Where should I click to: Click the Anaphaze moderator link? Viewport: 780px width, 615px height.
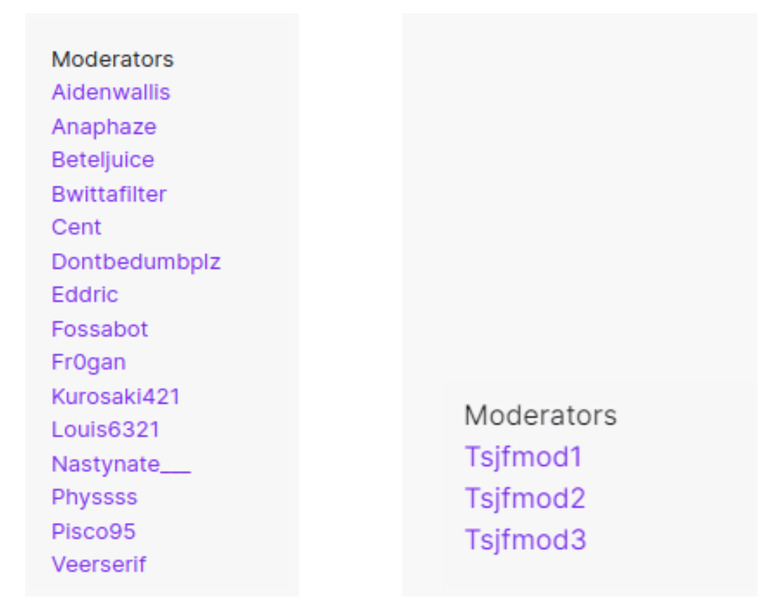pyautogui.click(x=104, y=127)
